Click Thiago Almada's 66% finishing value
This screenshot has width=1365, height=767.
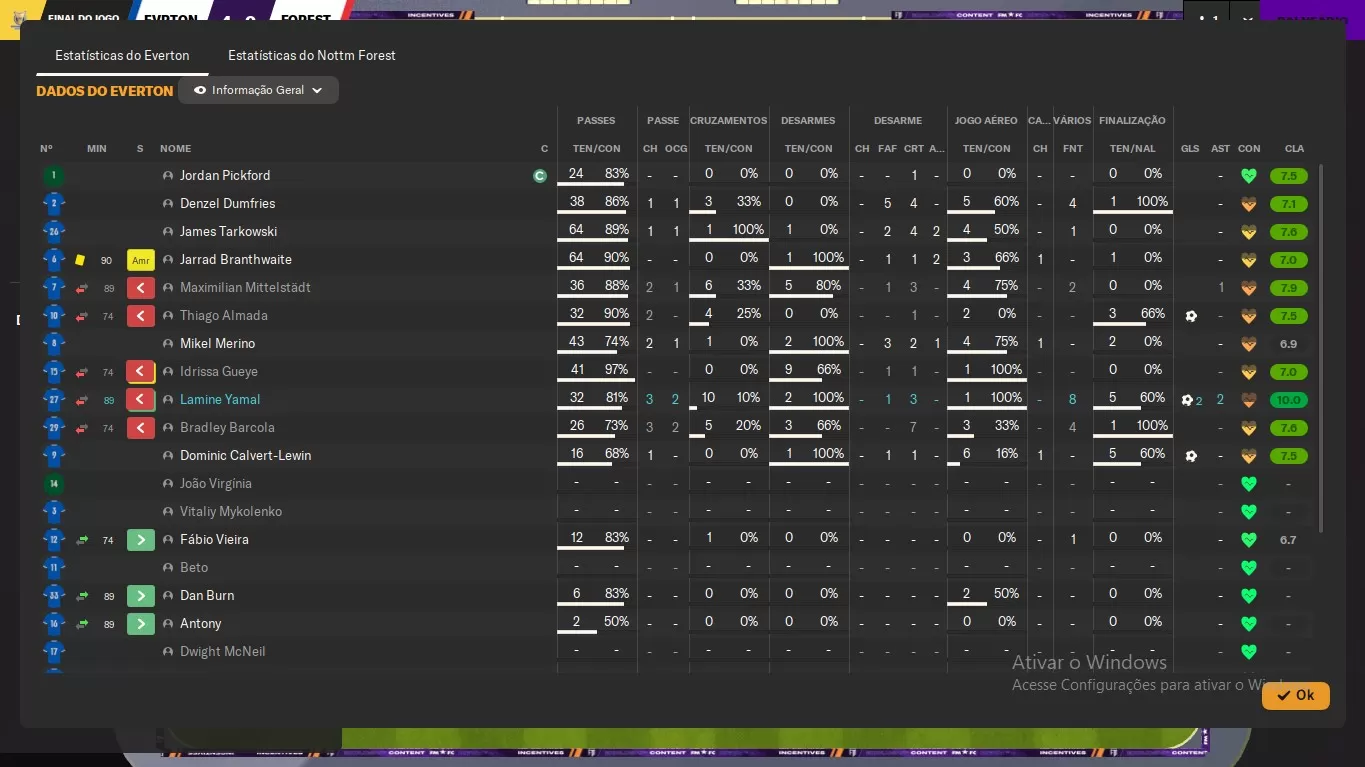click(x=1152, y=314)
